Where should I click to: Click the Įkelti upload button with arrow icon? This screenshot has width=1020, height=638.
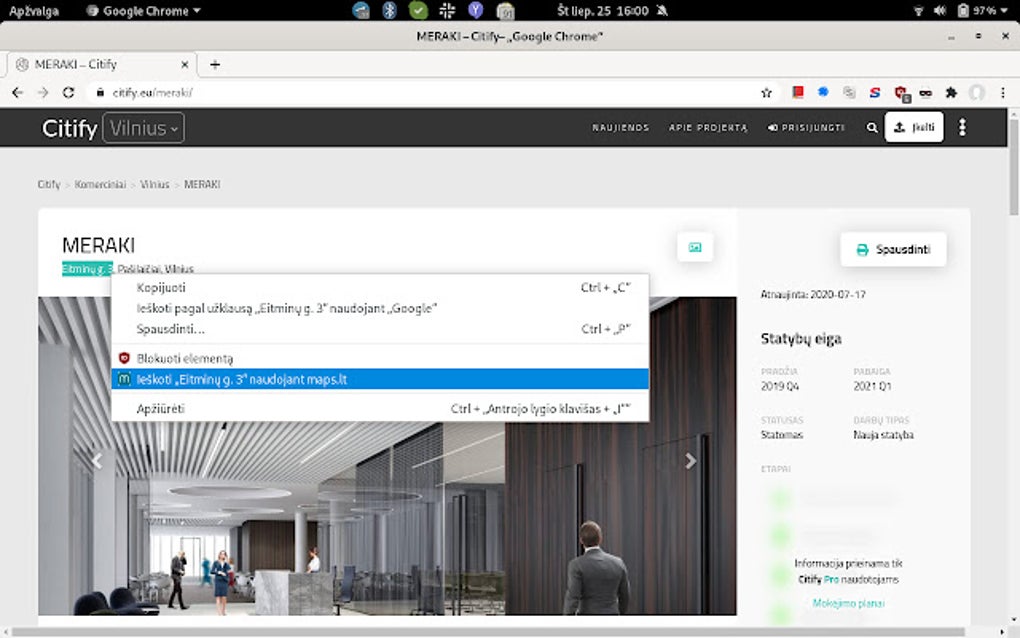(x=913, y=127)
